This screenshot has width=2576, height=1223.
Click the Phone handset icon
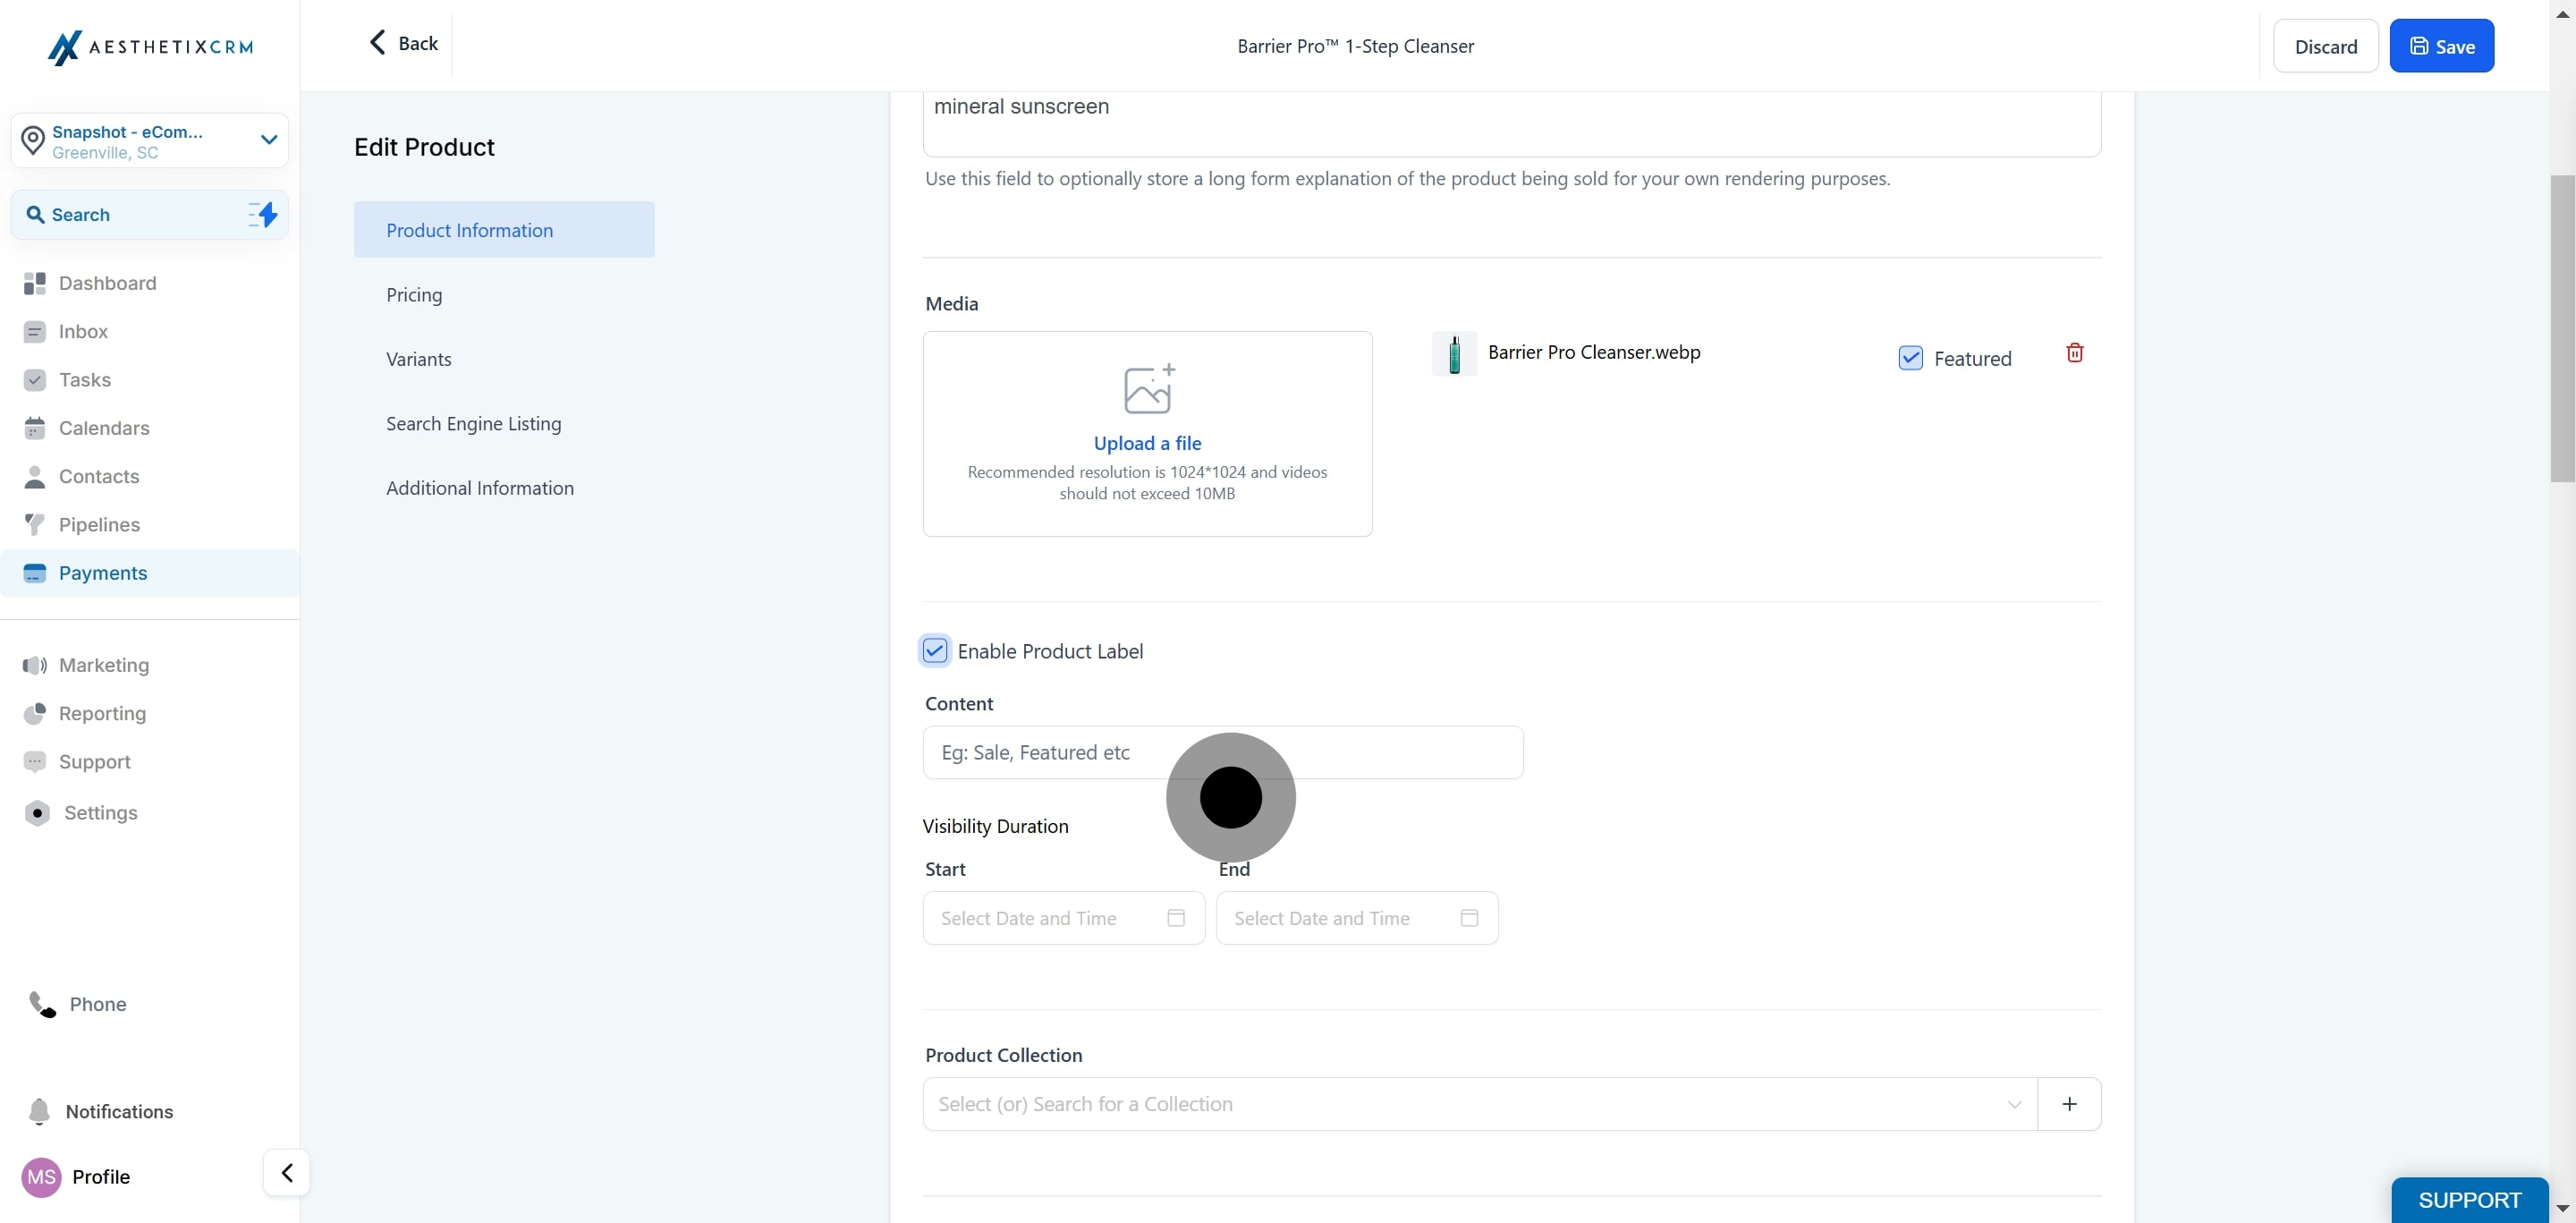(42, 1004)
